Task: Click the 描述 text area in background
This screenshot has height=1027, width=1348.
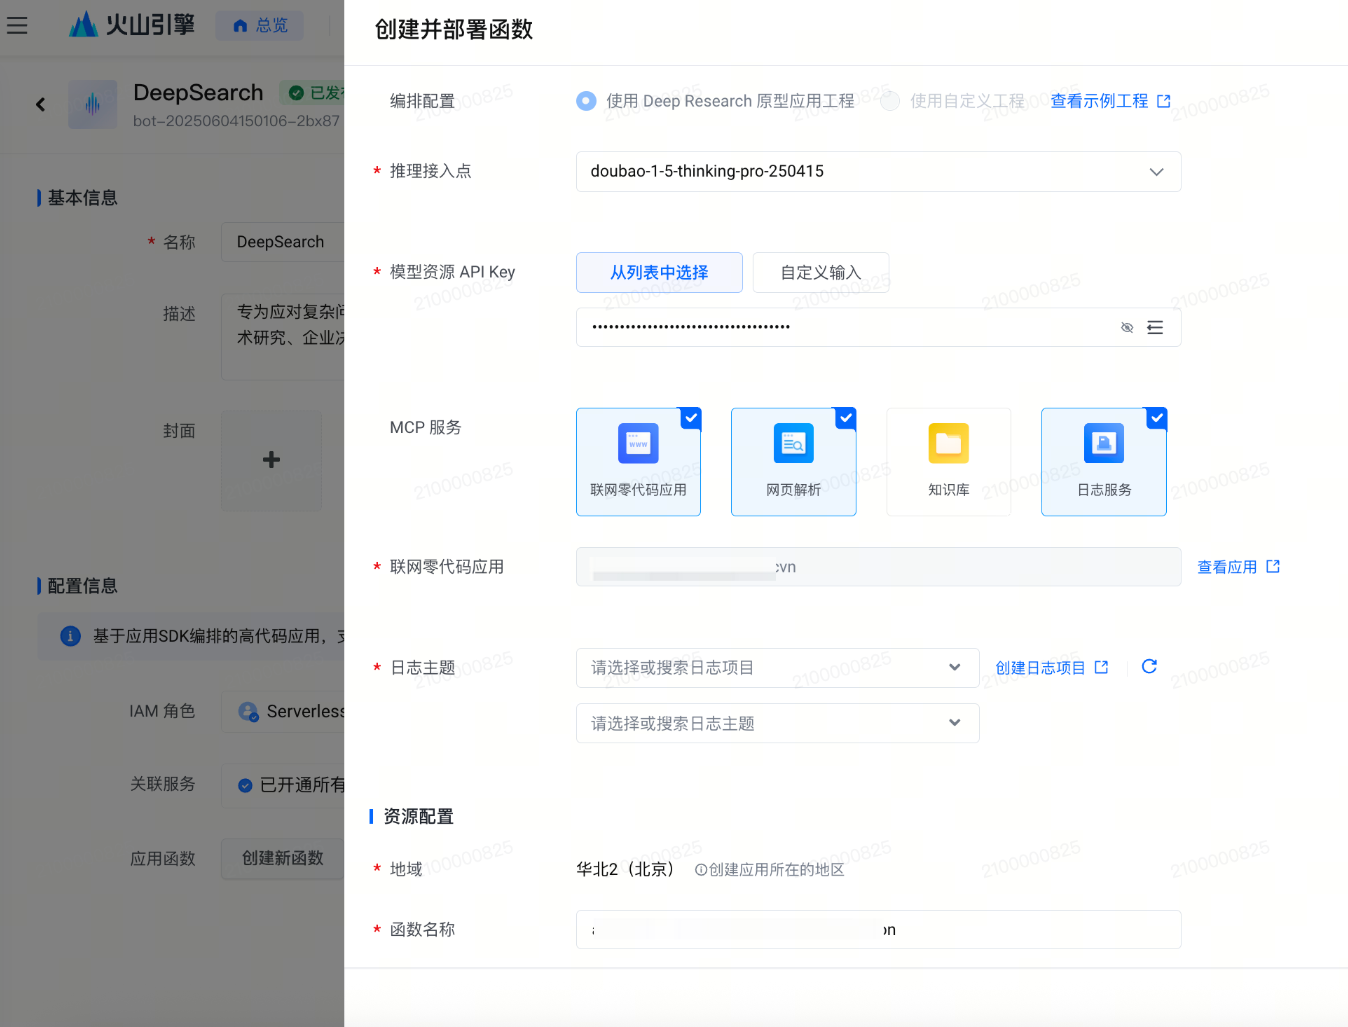Action: [283, 337]
